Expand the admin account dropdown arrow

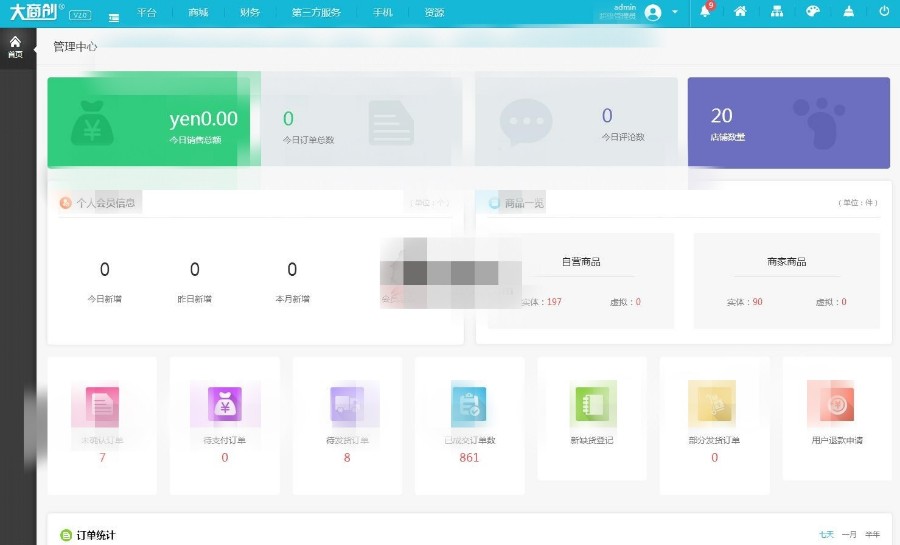(675, 11)
